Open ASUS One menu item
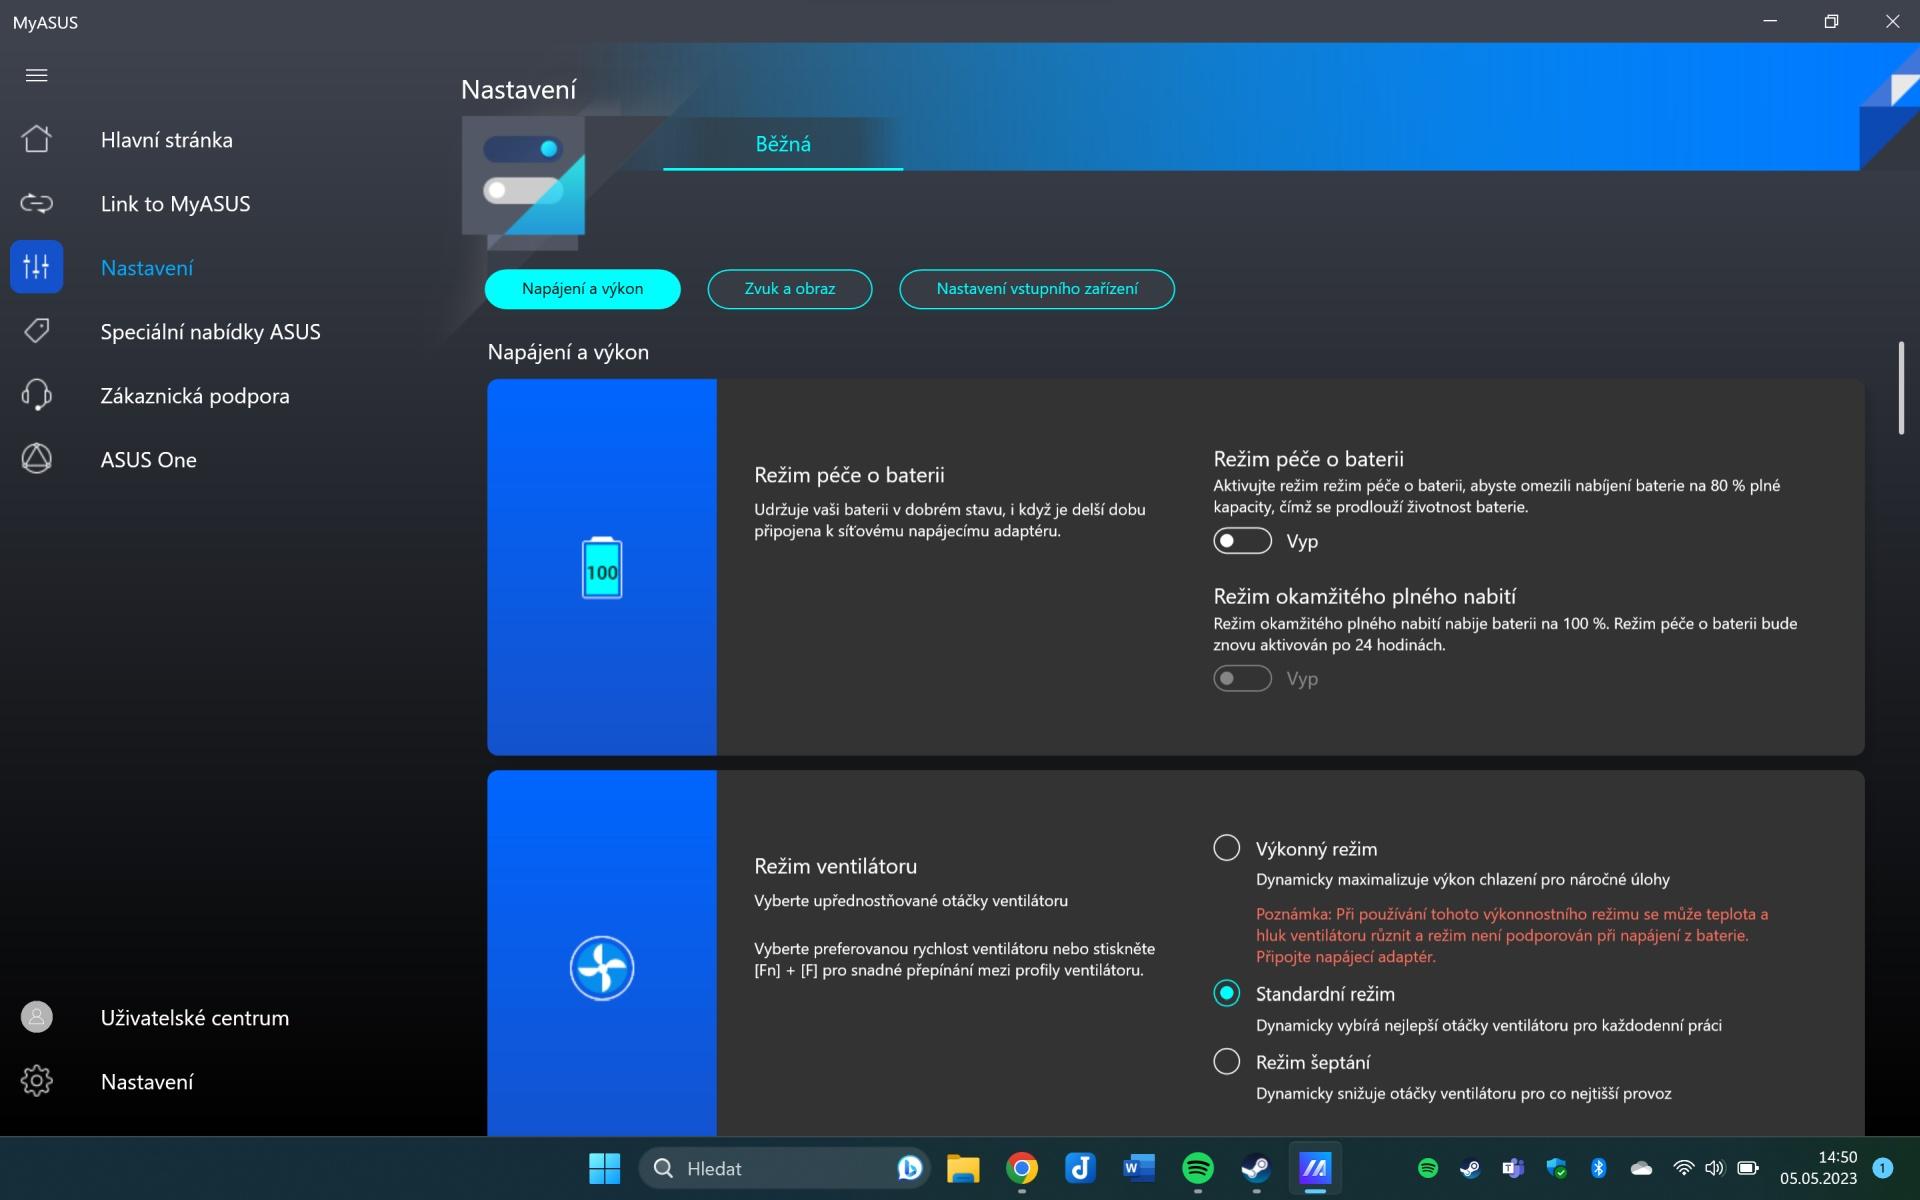This screenshot has width=1920, height=1200. pyautogui.click(x=148, y=460)
